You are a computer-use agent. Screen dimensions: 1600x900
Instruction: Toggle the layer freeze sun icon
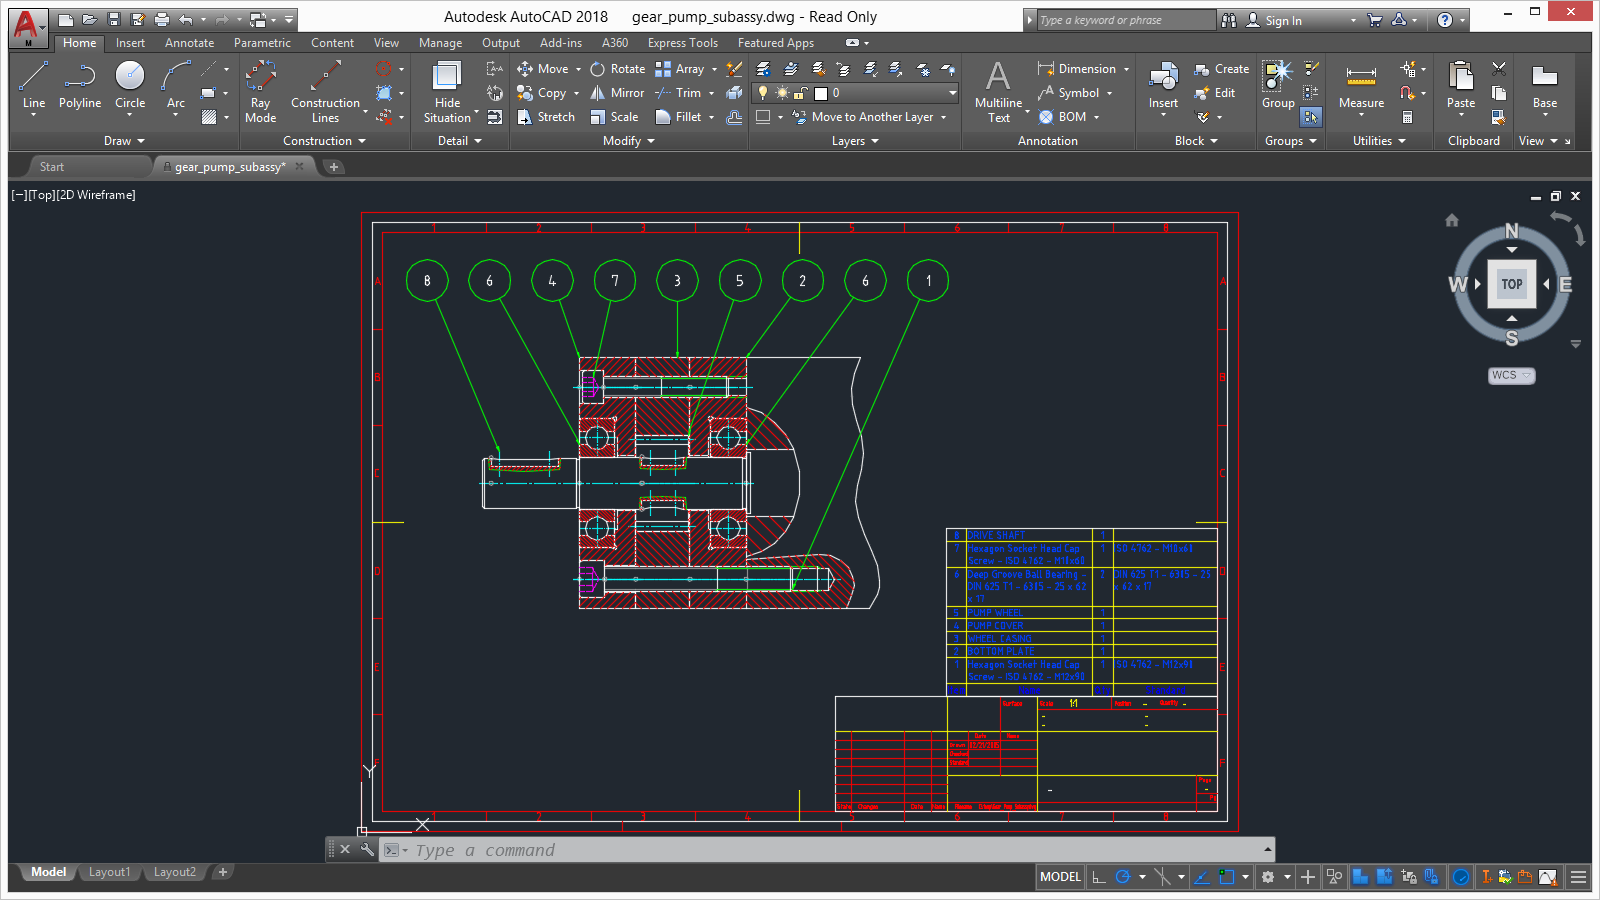click(x=782, y=93)
